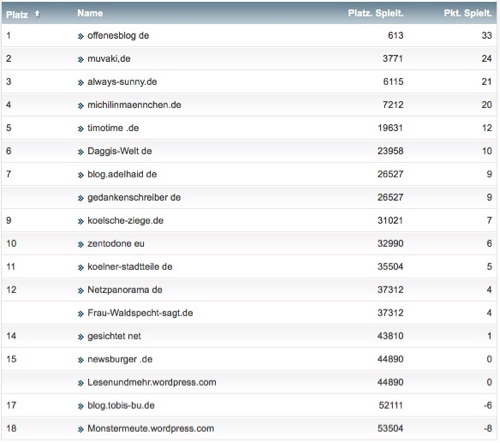Sort by the Platz column header

tap(17, 15)
